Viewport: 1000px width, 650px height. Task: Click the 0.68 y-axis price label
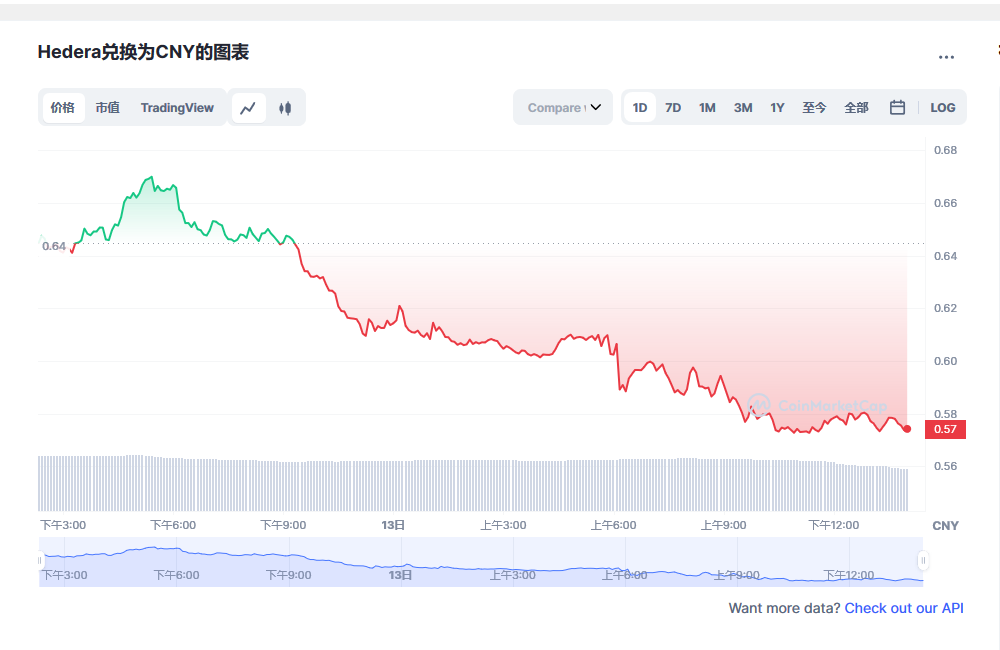point(945,151)
